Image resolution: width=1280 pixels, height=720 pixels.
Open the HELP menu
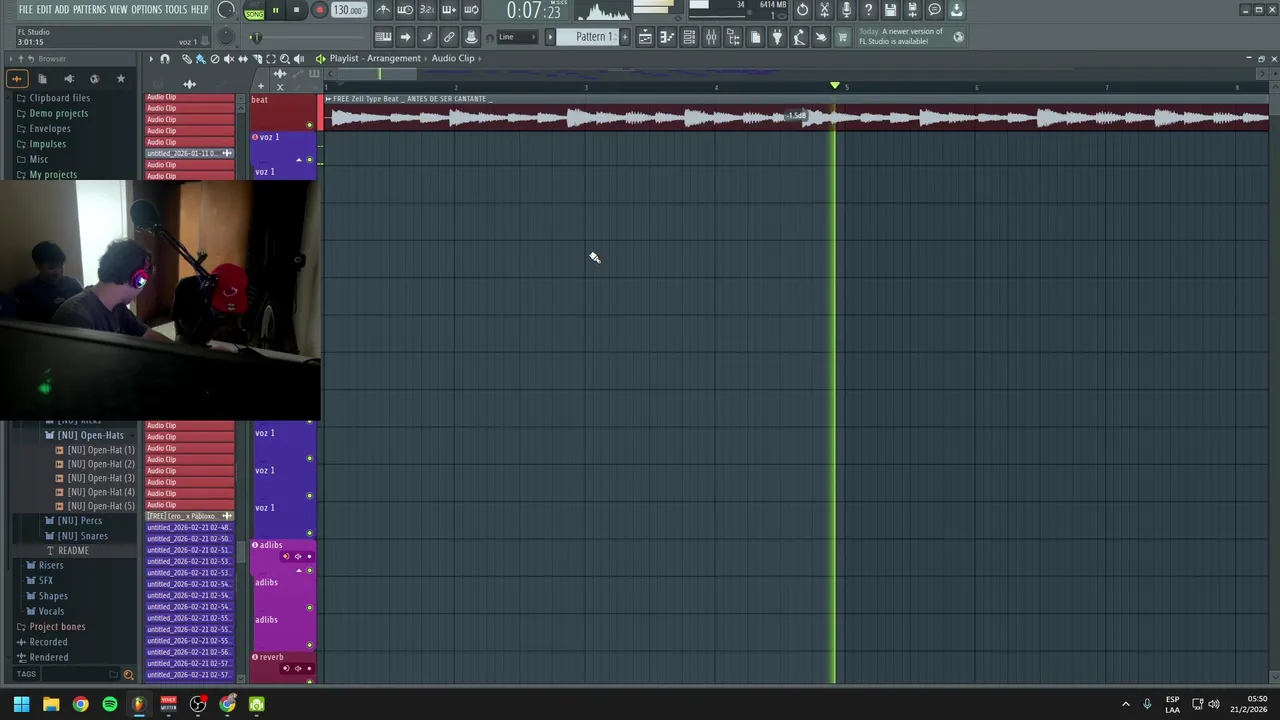[200, 10]
